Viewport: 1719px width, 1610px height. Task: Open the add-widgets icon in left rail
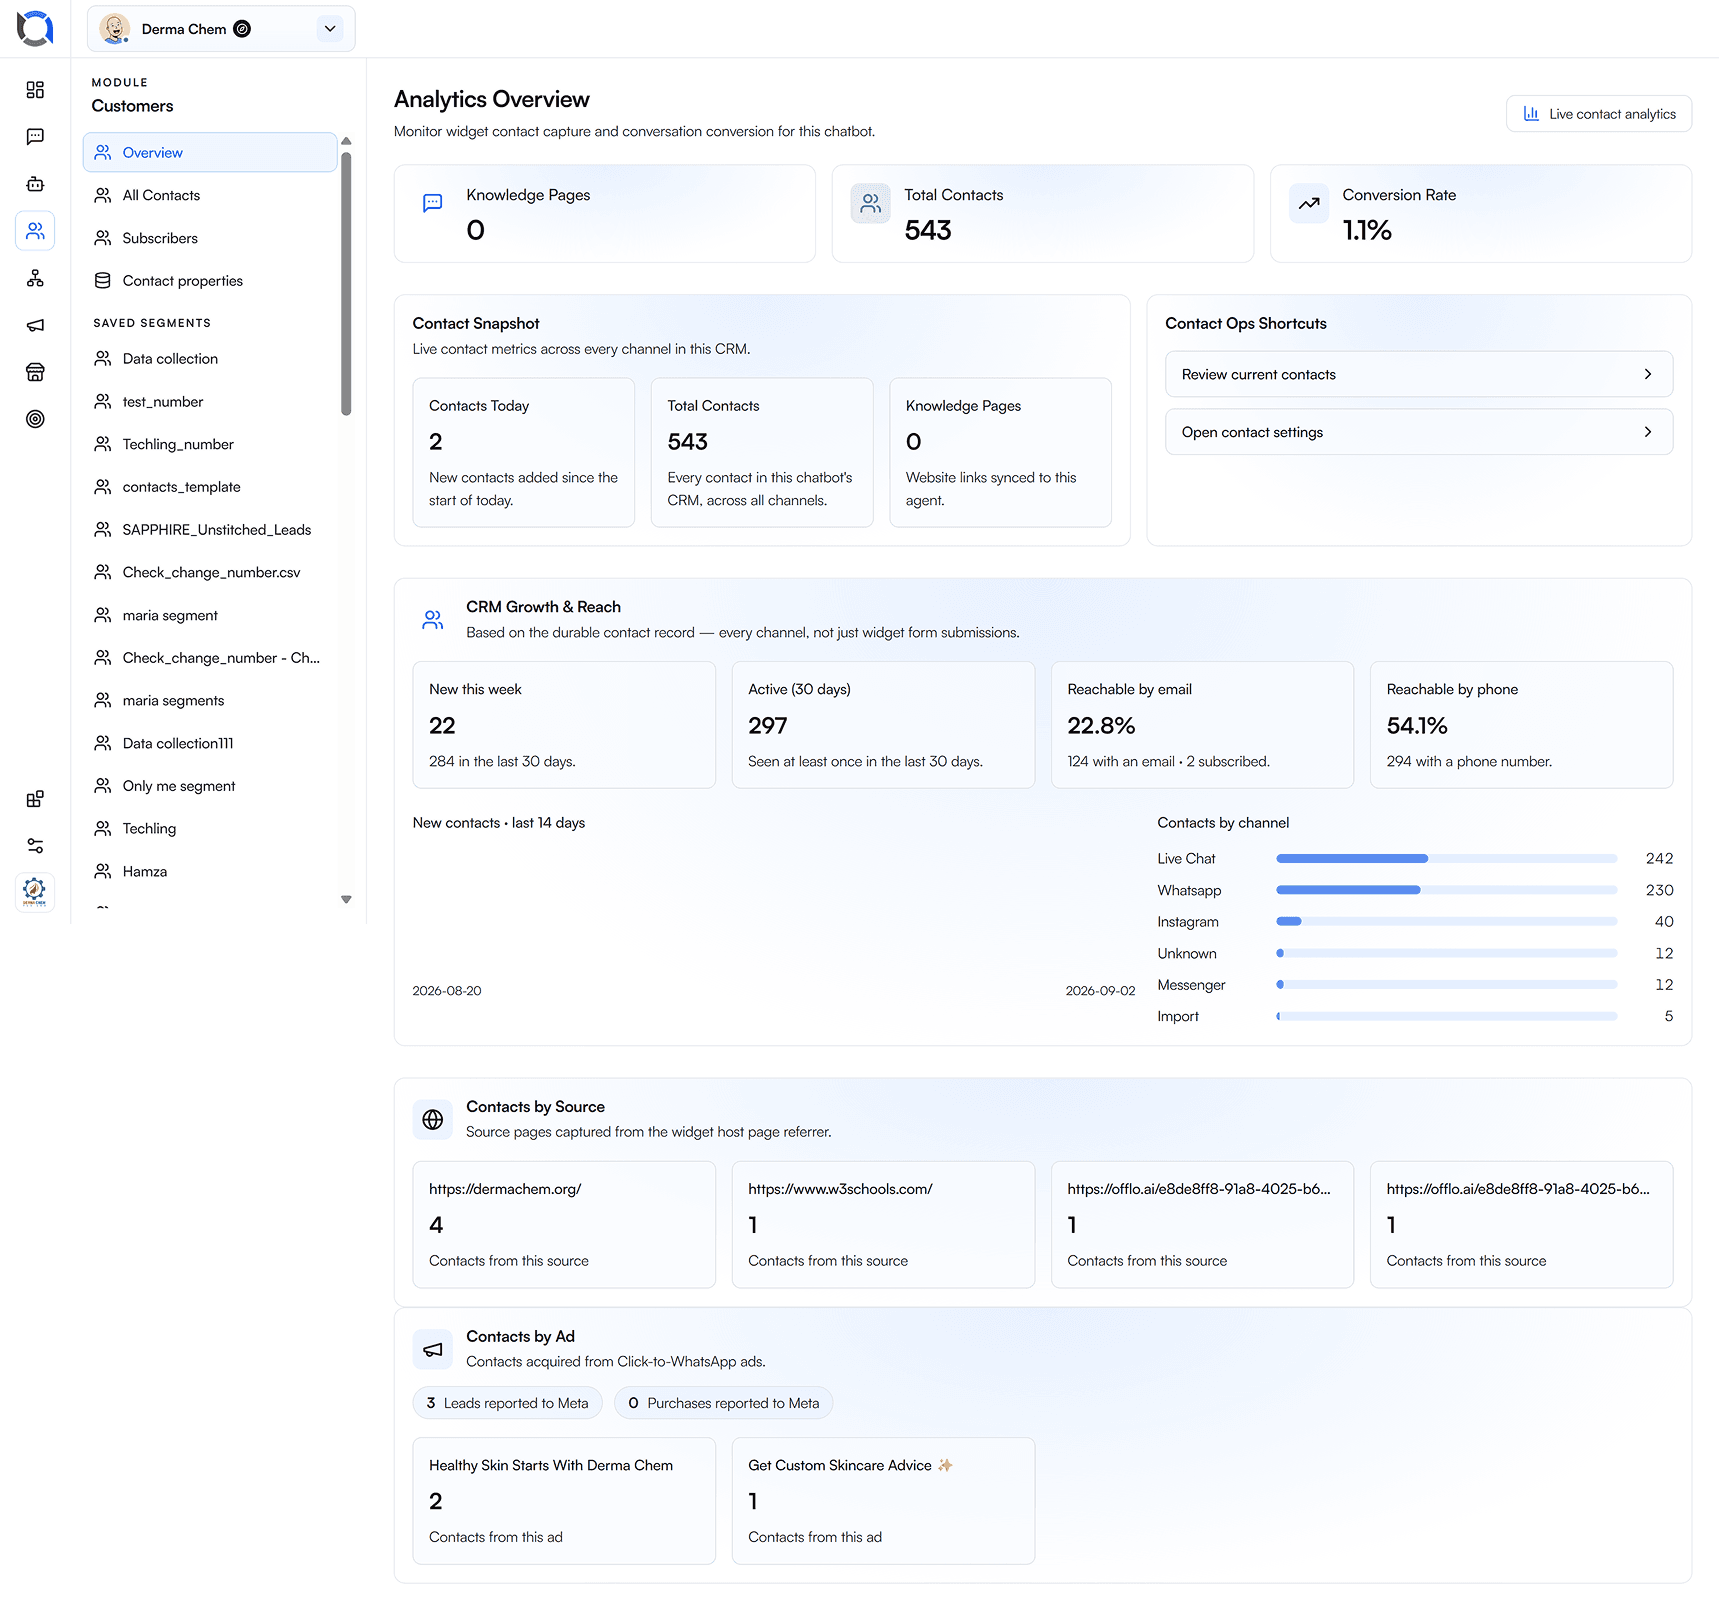(x=35, y=799)
